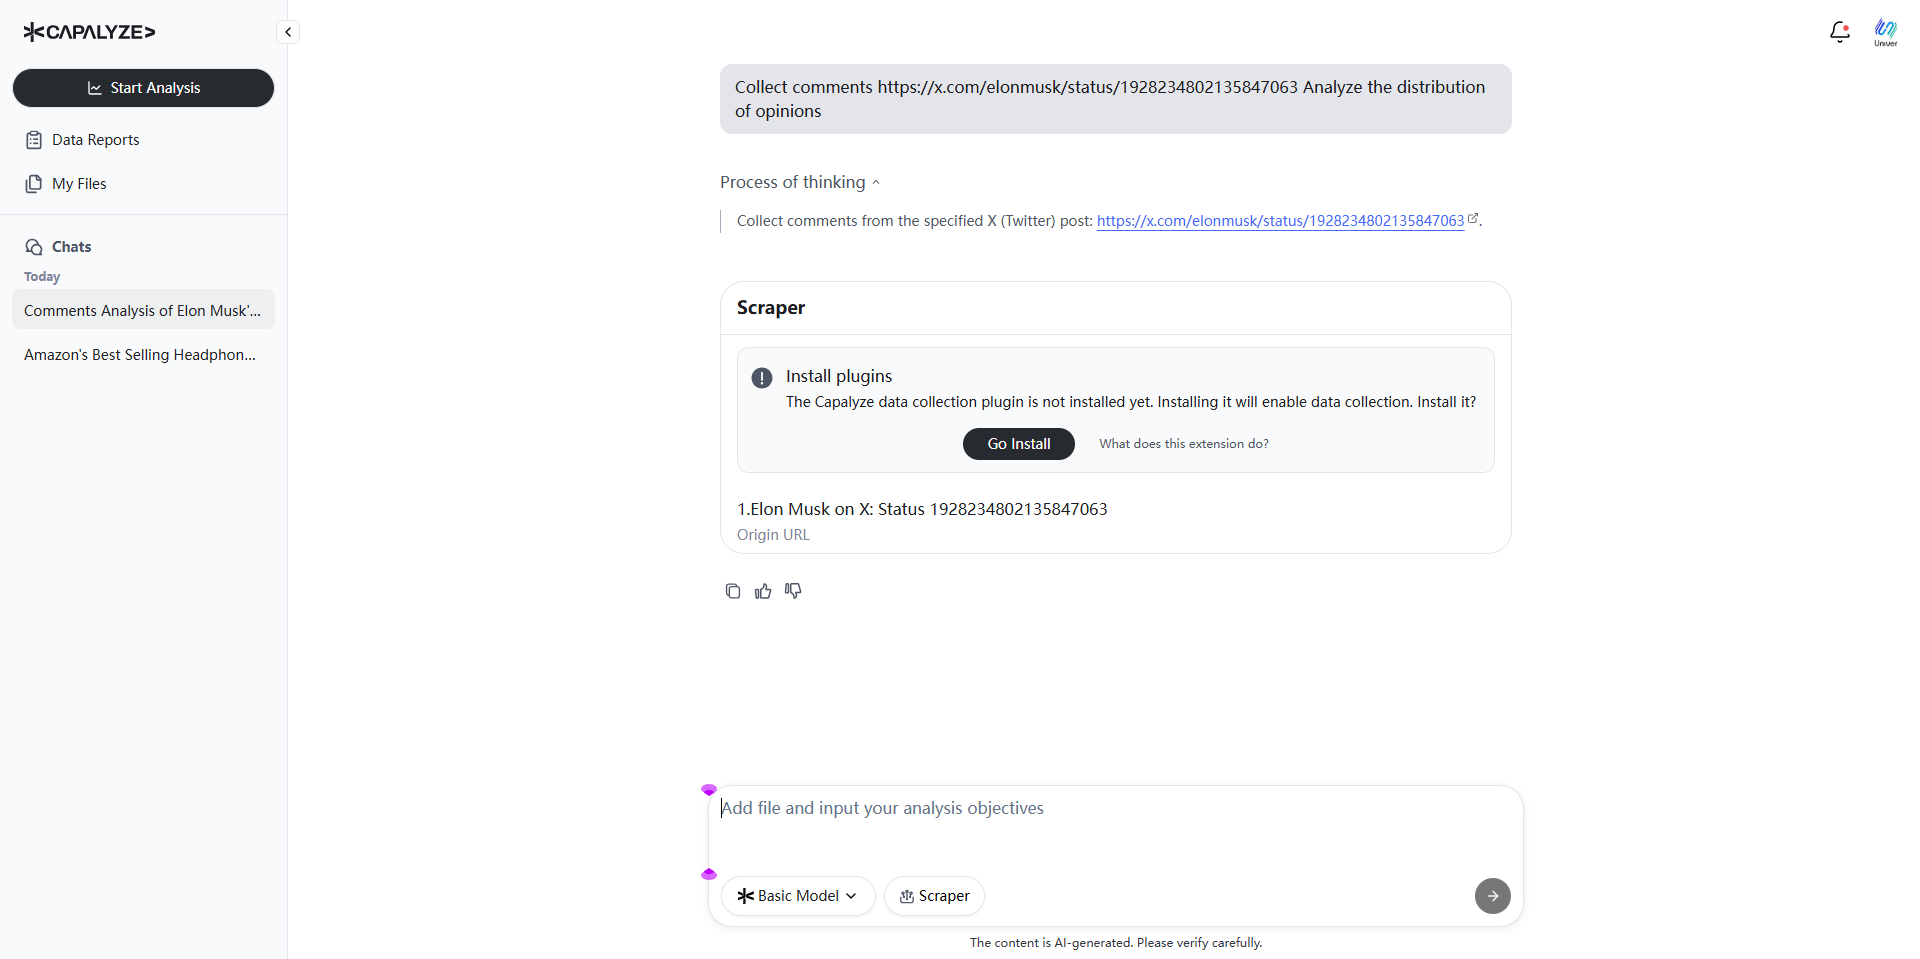This screenshot has width=1920, height=959.
Task: Click the Scraper card heading
Action: [771, 308]
